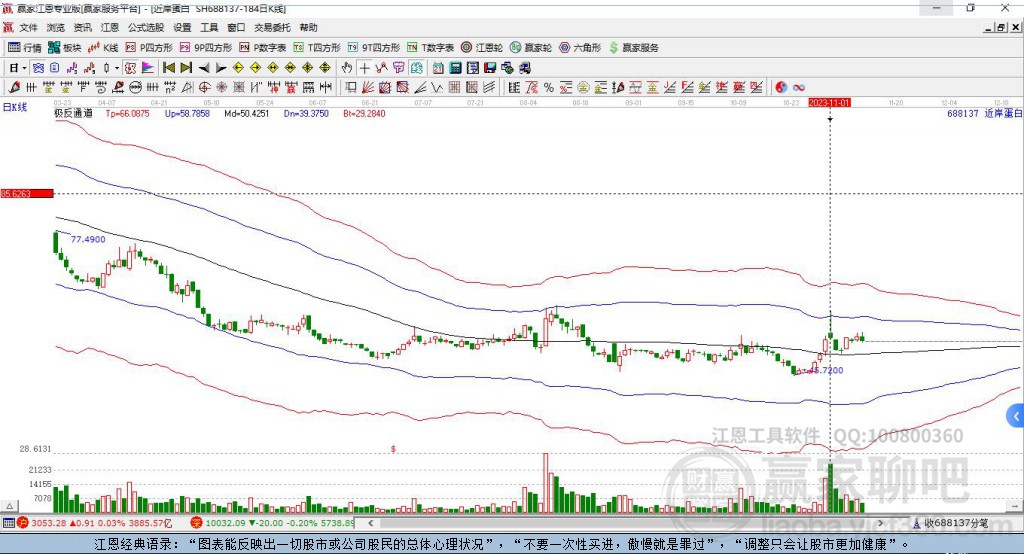
Task: Open the 交易委托 menu
Action: [272, 27]
